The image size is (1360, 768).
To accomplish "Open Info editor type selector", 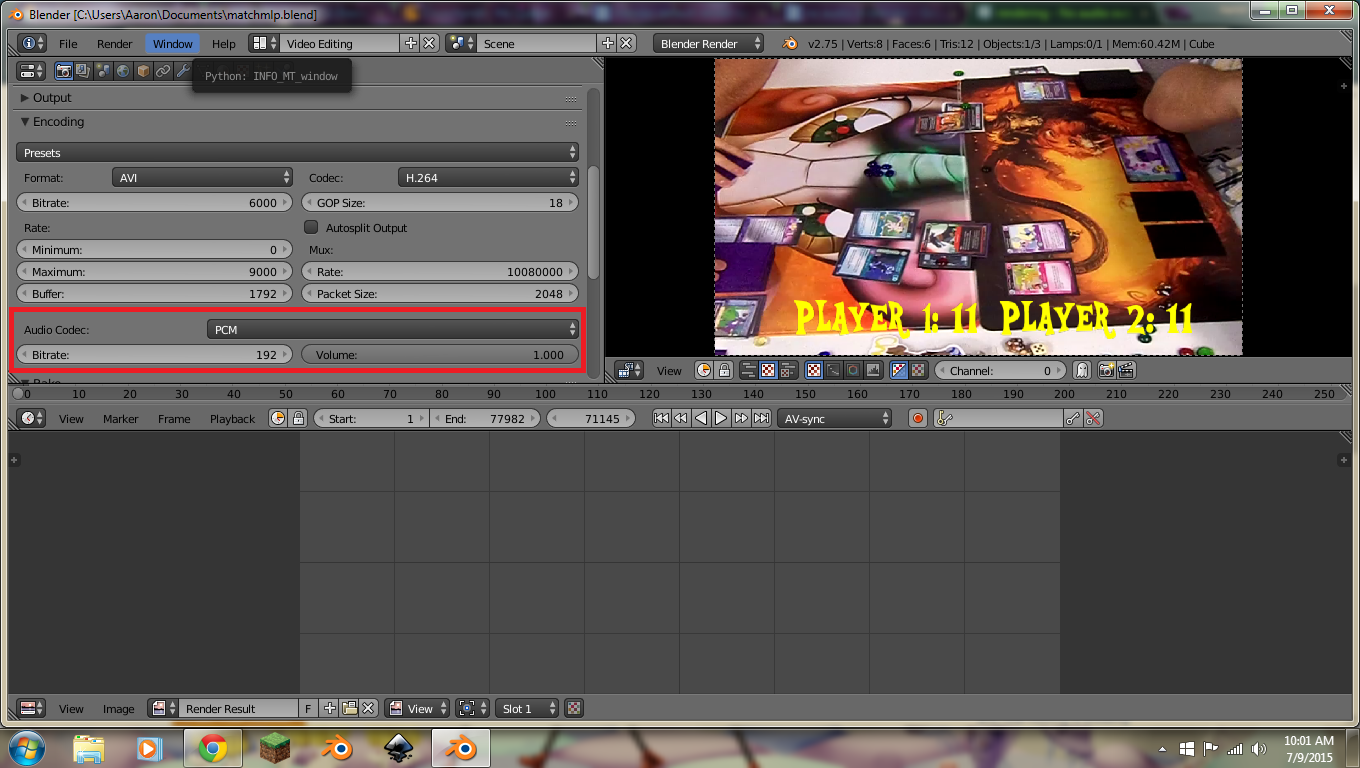I will click(x=32, y=43).
